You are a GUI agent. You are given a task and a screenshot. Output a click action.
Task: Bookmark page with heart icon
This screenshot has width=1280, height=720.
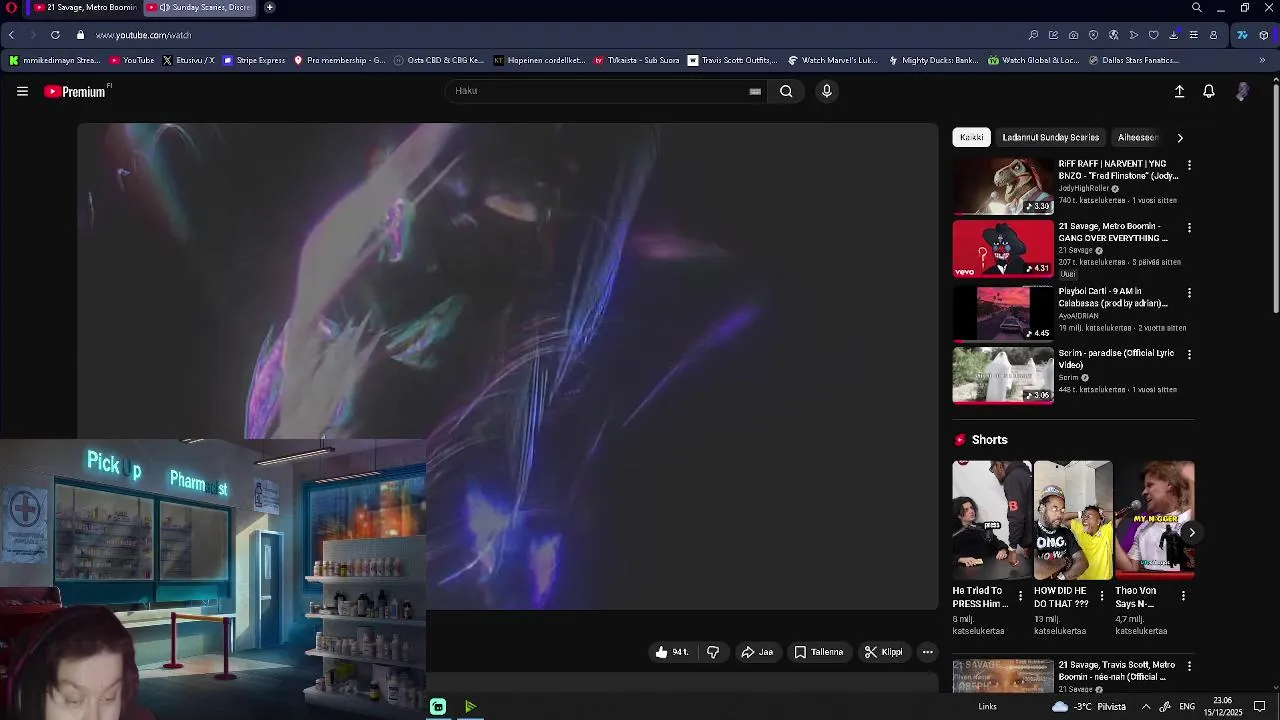tap(1153, 35)
